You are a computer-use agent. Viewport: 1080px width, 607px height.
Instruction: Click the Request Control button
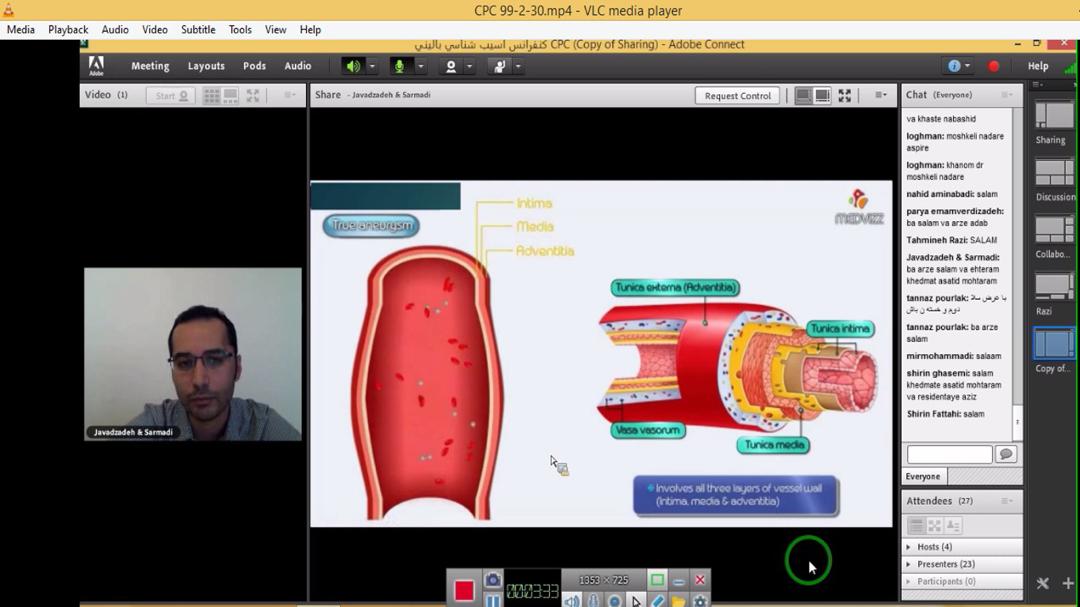coord(737,96)
